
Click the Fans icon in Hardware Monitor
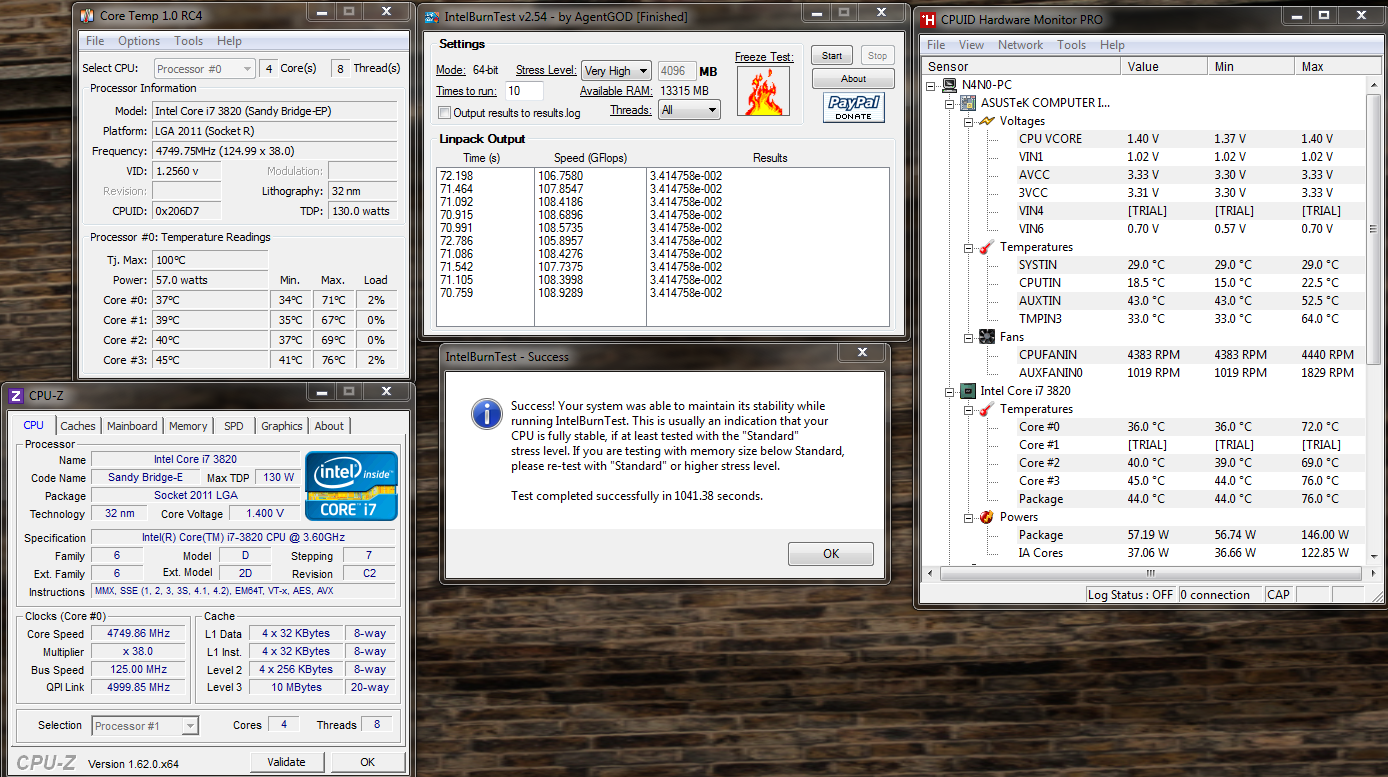(986, 337)
